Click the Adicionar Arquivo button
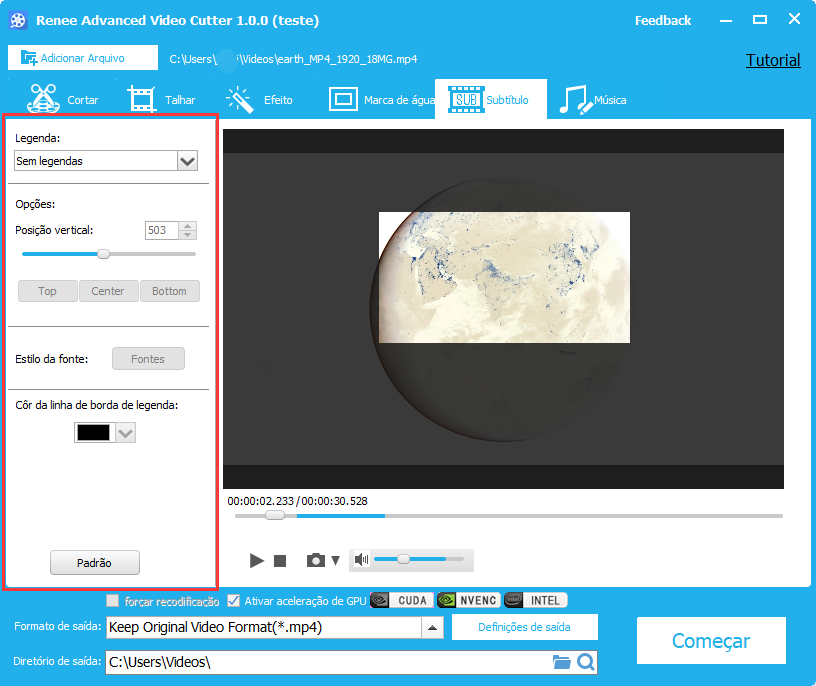 pyautogui.click(x=83, y=58)
